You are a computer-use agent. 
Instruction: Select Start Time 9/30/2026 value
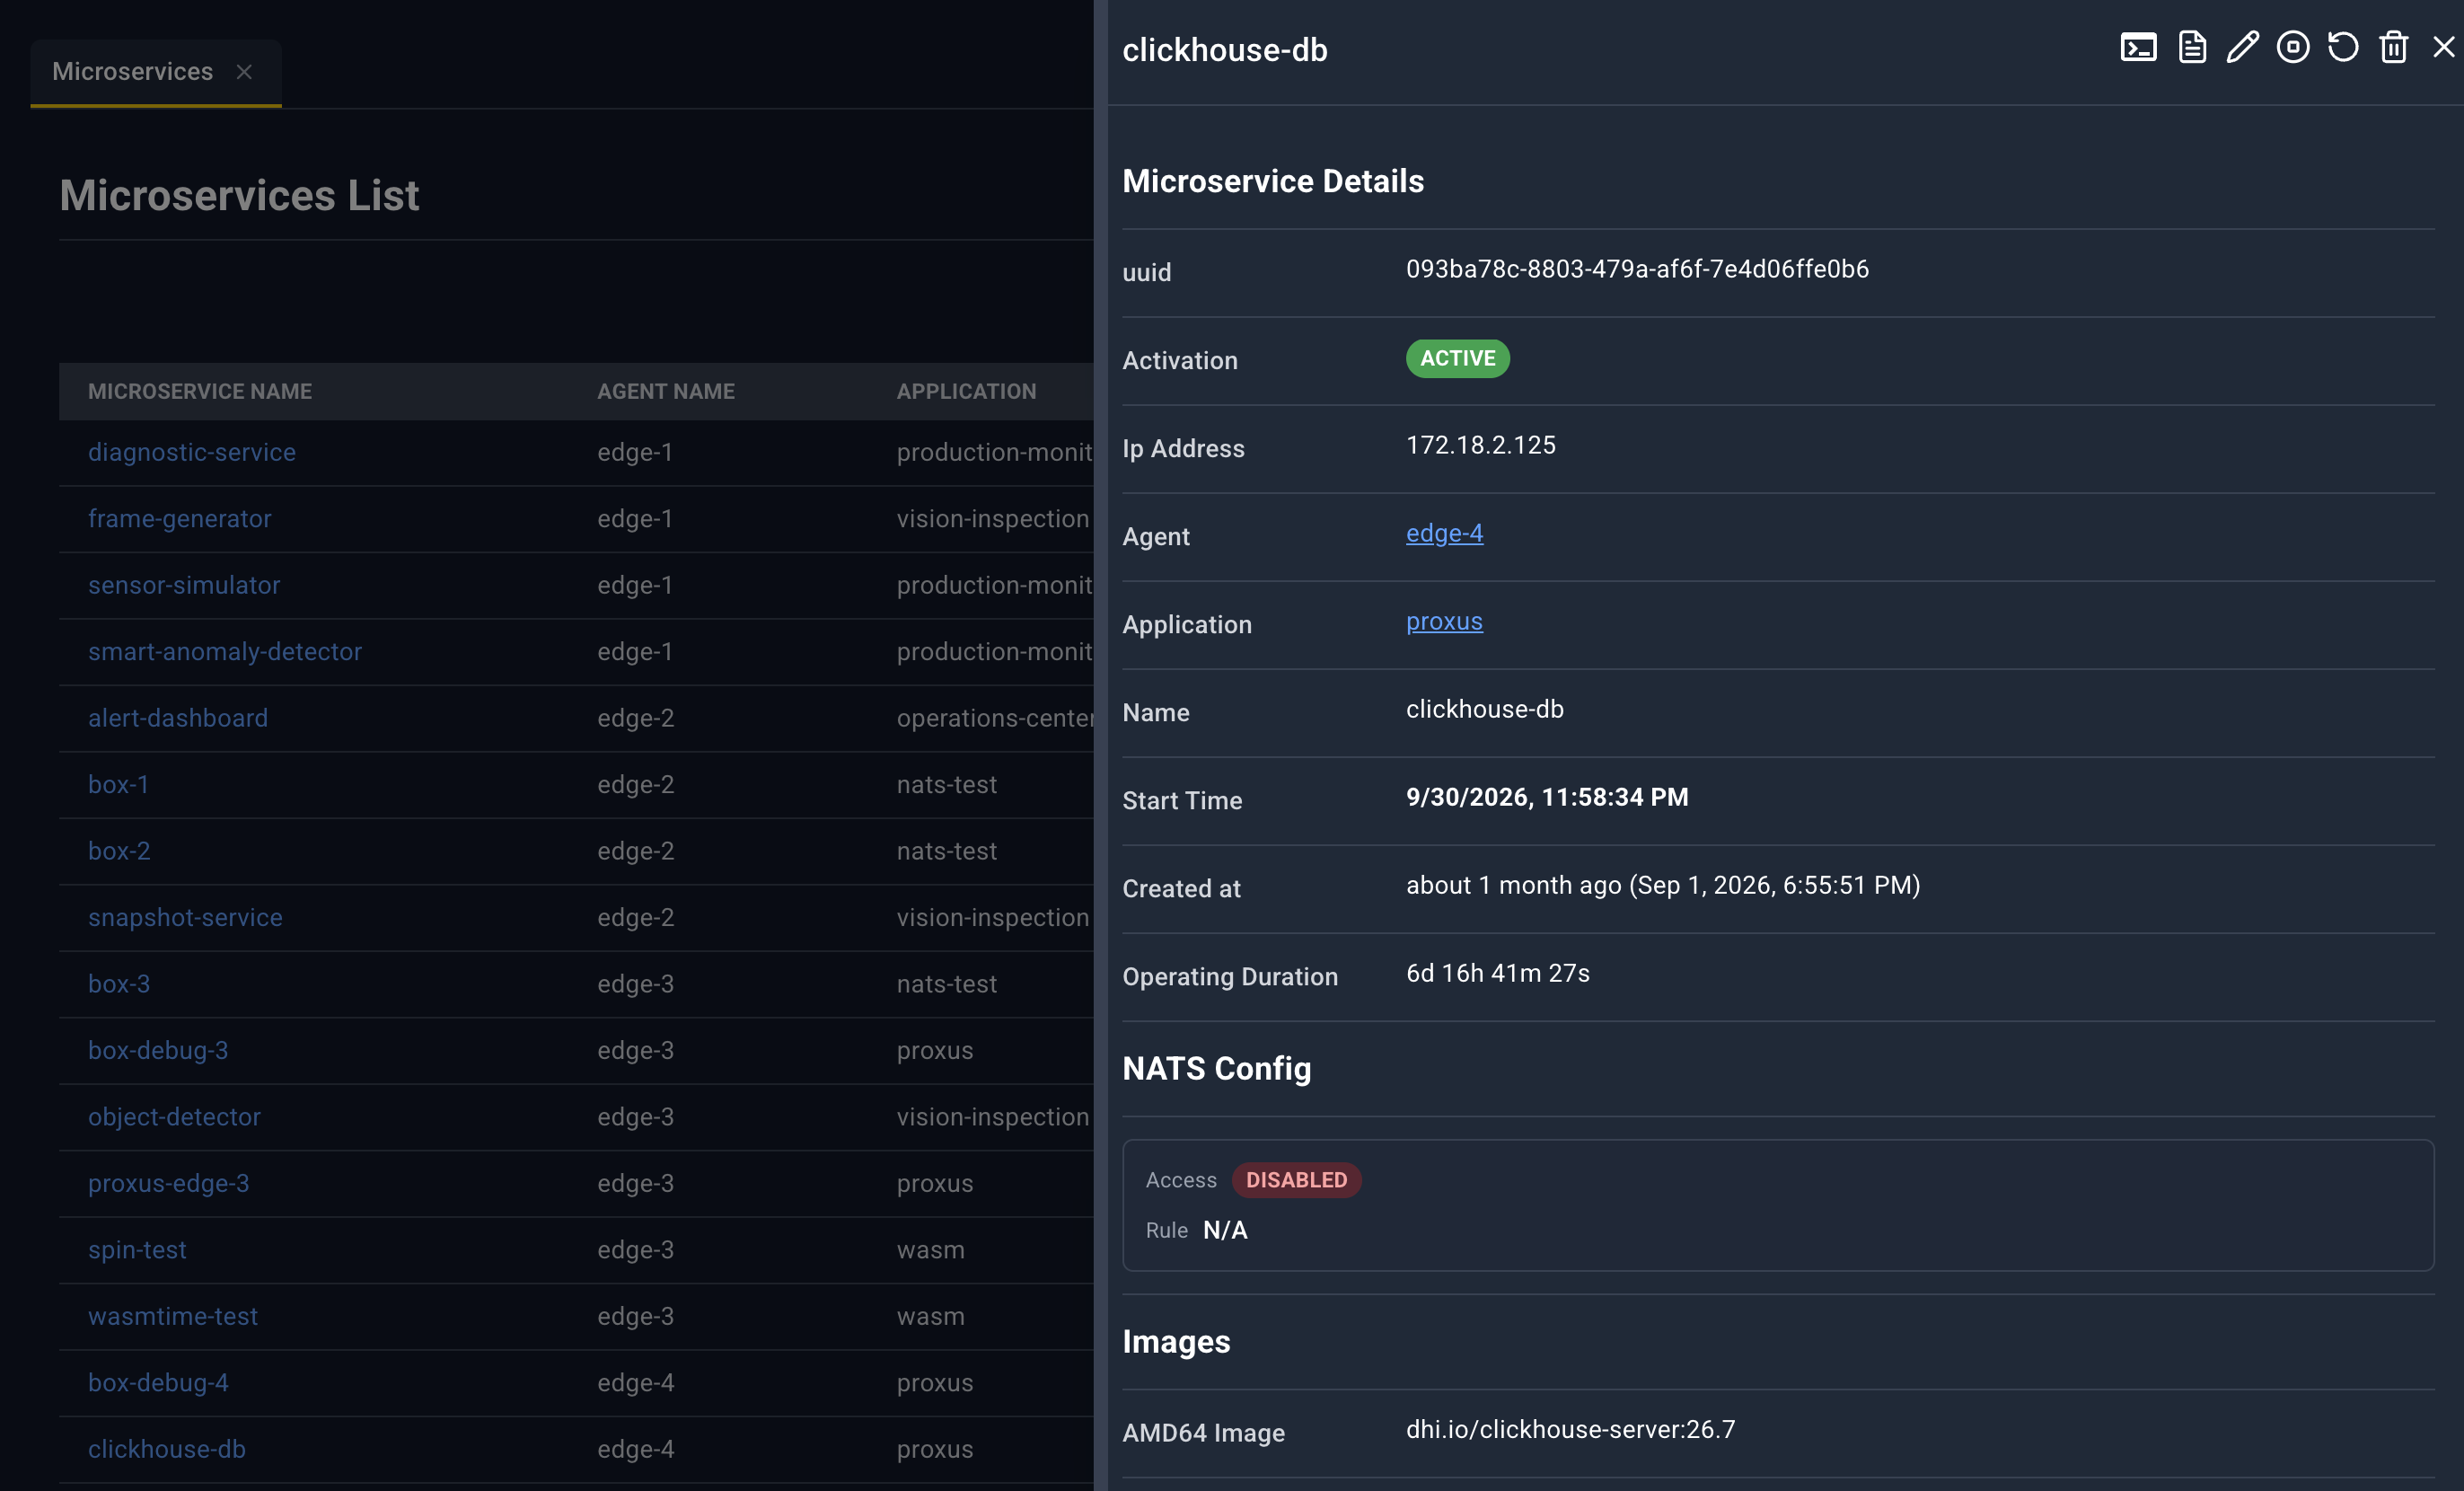pos(1547,797)
